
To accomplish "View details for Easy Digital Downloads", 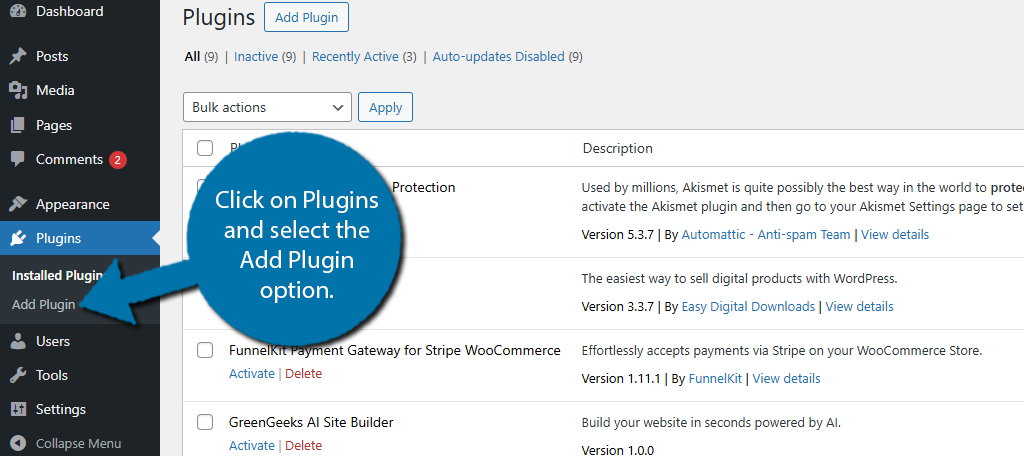I will coord(859,306).
